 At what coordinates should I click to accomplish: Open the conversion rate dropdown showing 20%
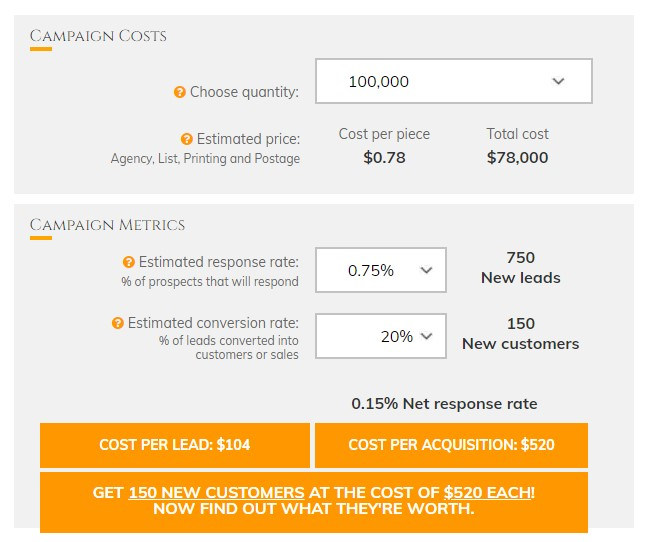point(381,336)
